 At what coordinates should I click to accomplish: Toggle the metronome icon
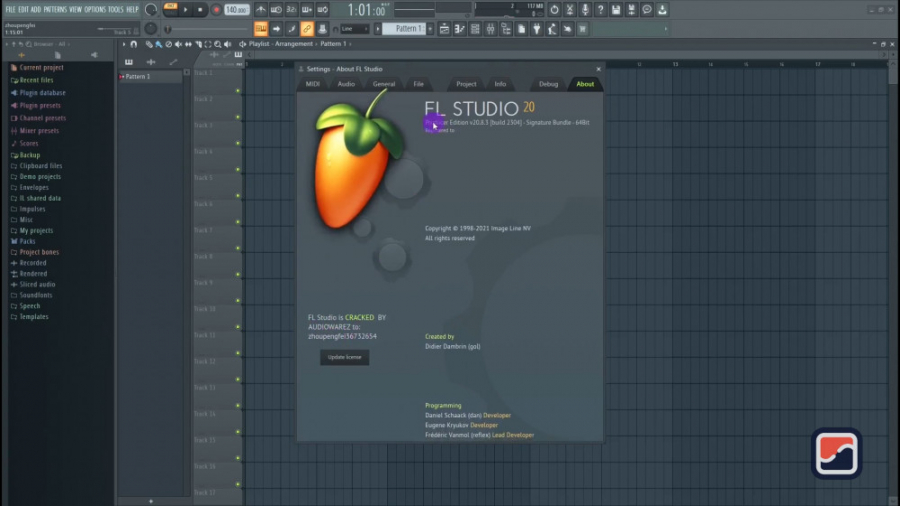pyautogui.click(x=261, y=10)
